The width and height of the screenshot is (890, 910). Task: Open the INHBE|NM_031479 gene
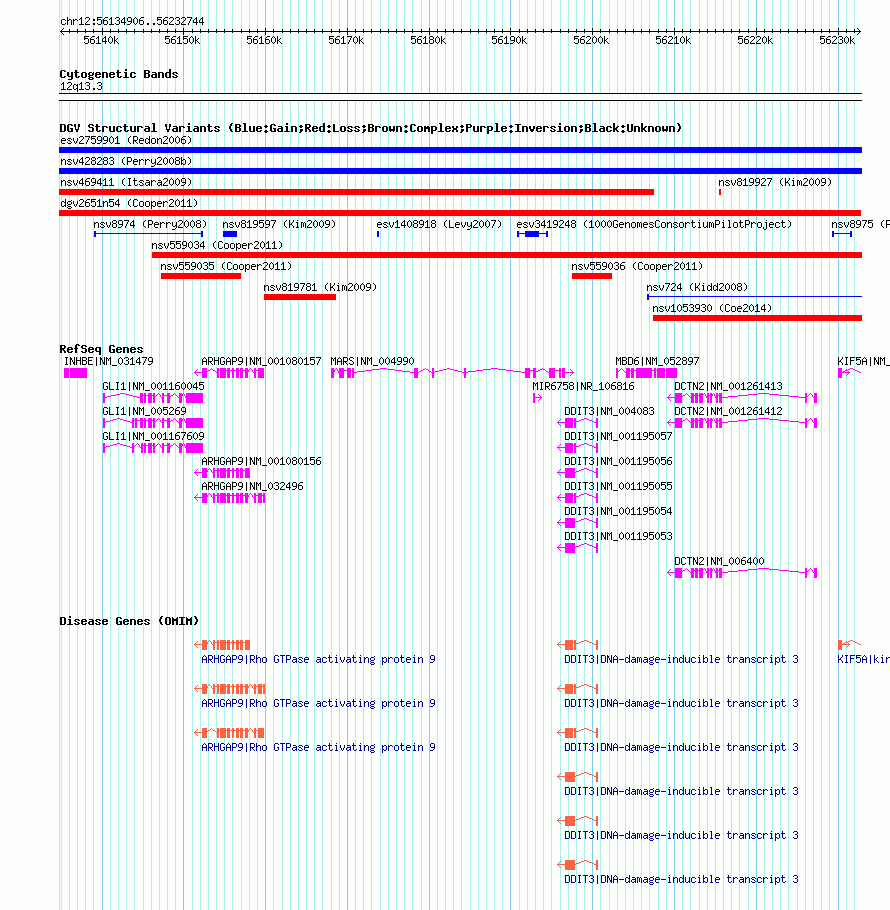(x=75, y=373)
